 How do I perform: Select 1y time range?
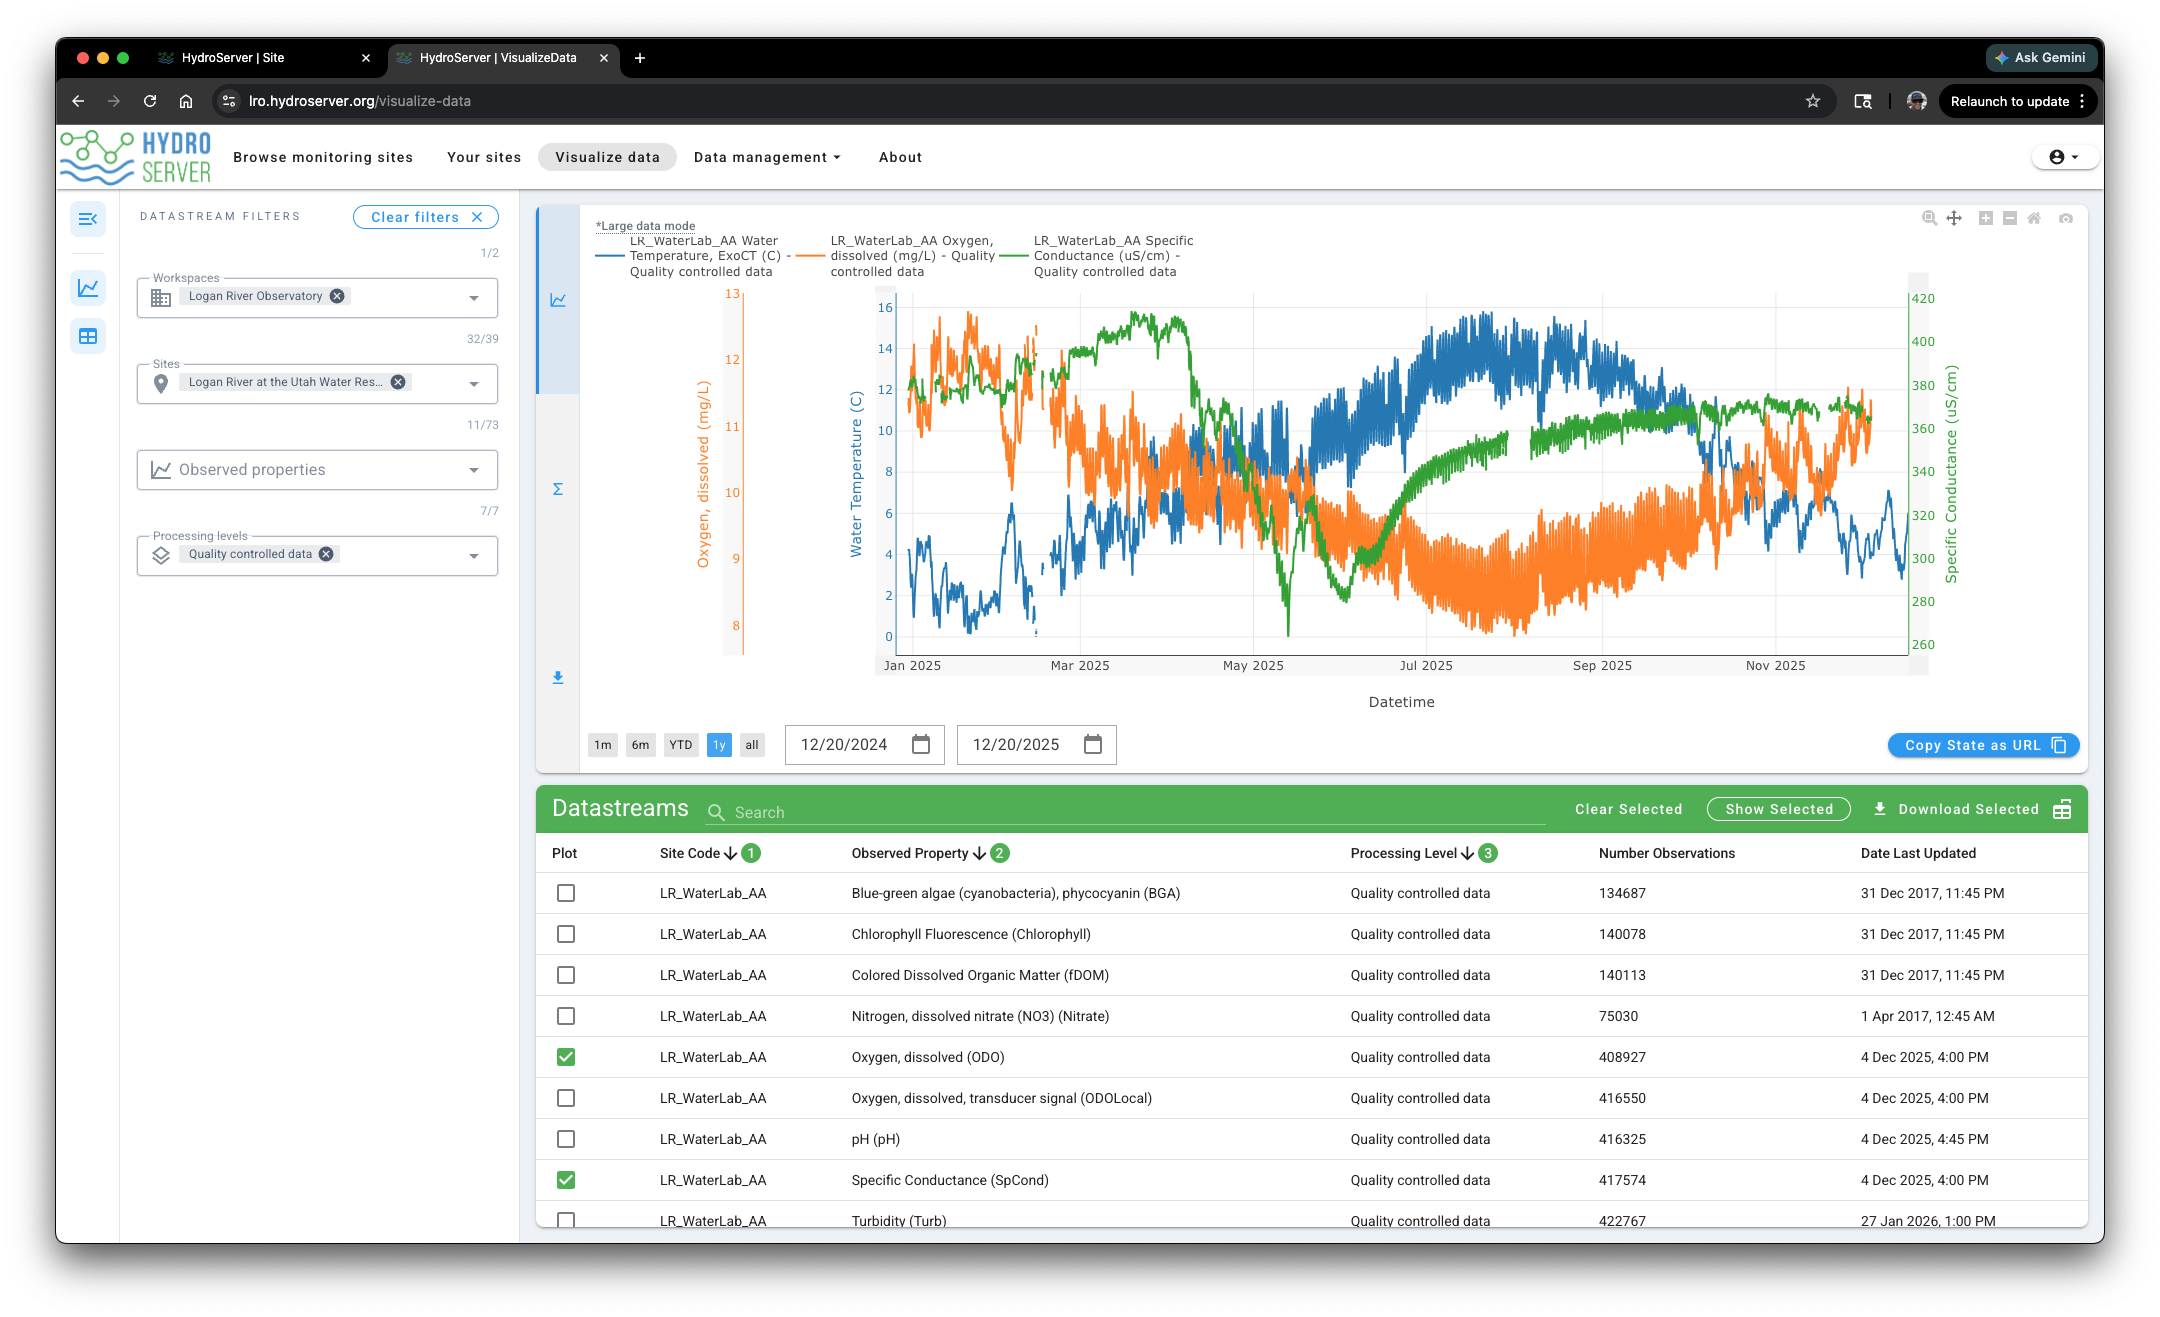click(x=719, y=745)
